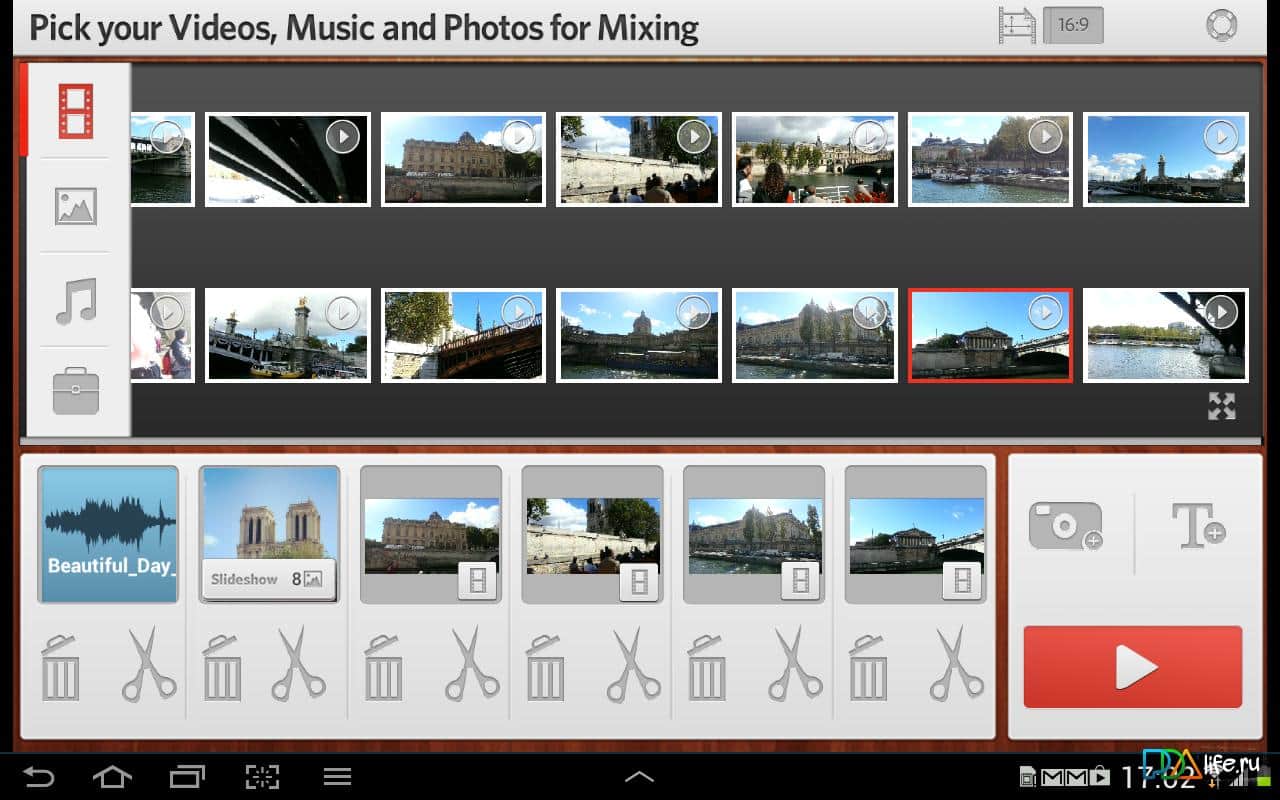Toggle the 16:9 aspect ratio button
This screenshot has width=1280, height=800.
click(x=1072, y=25)
